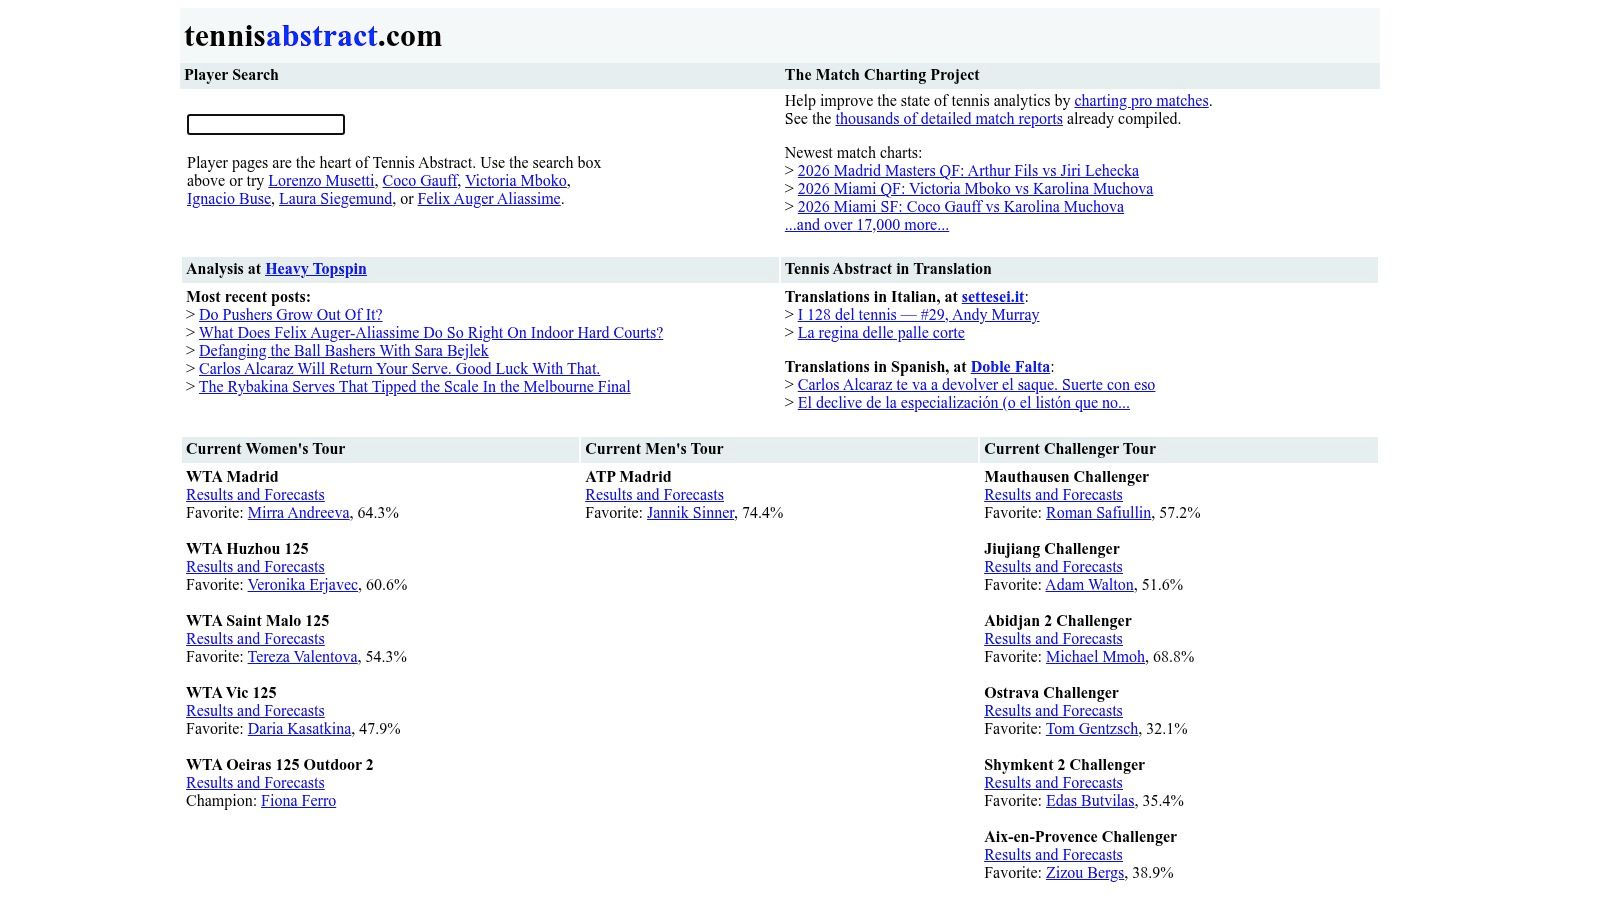This screenshot has height=900, width=1600.
Task: Click the Player Search input box
Action: coord(266,124)
